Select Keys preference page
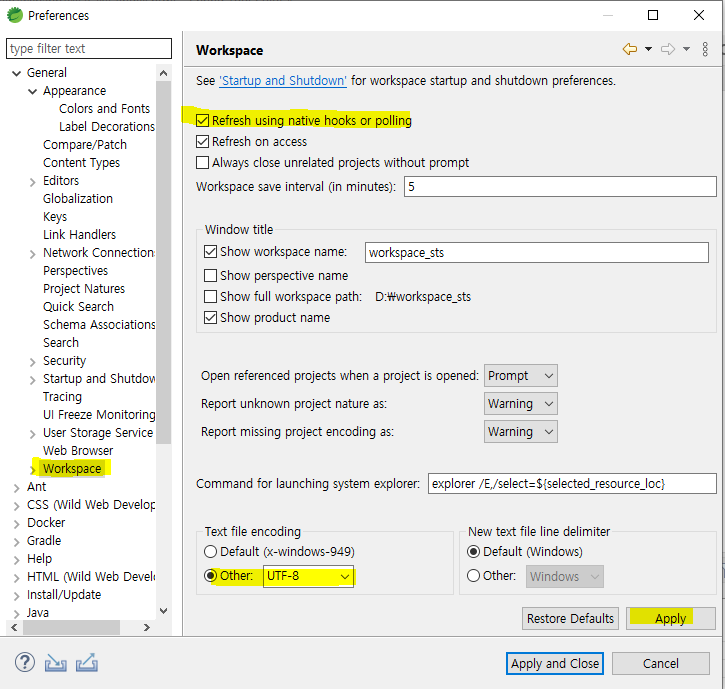 click(x=55, y=217)
